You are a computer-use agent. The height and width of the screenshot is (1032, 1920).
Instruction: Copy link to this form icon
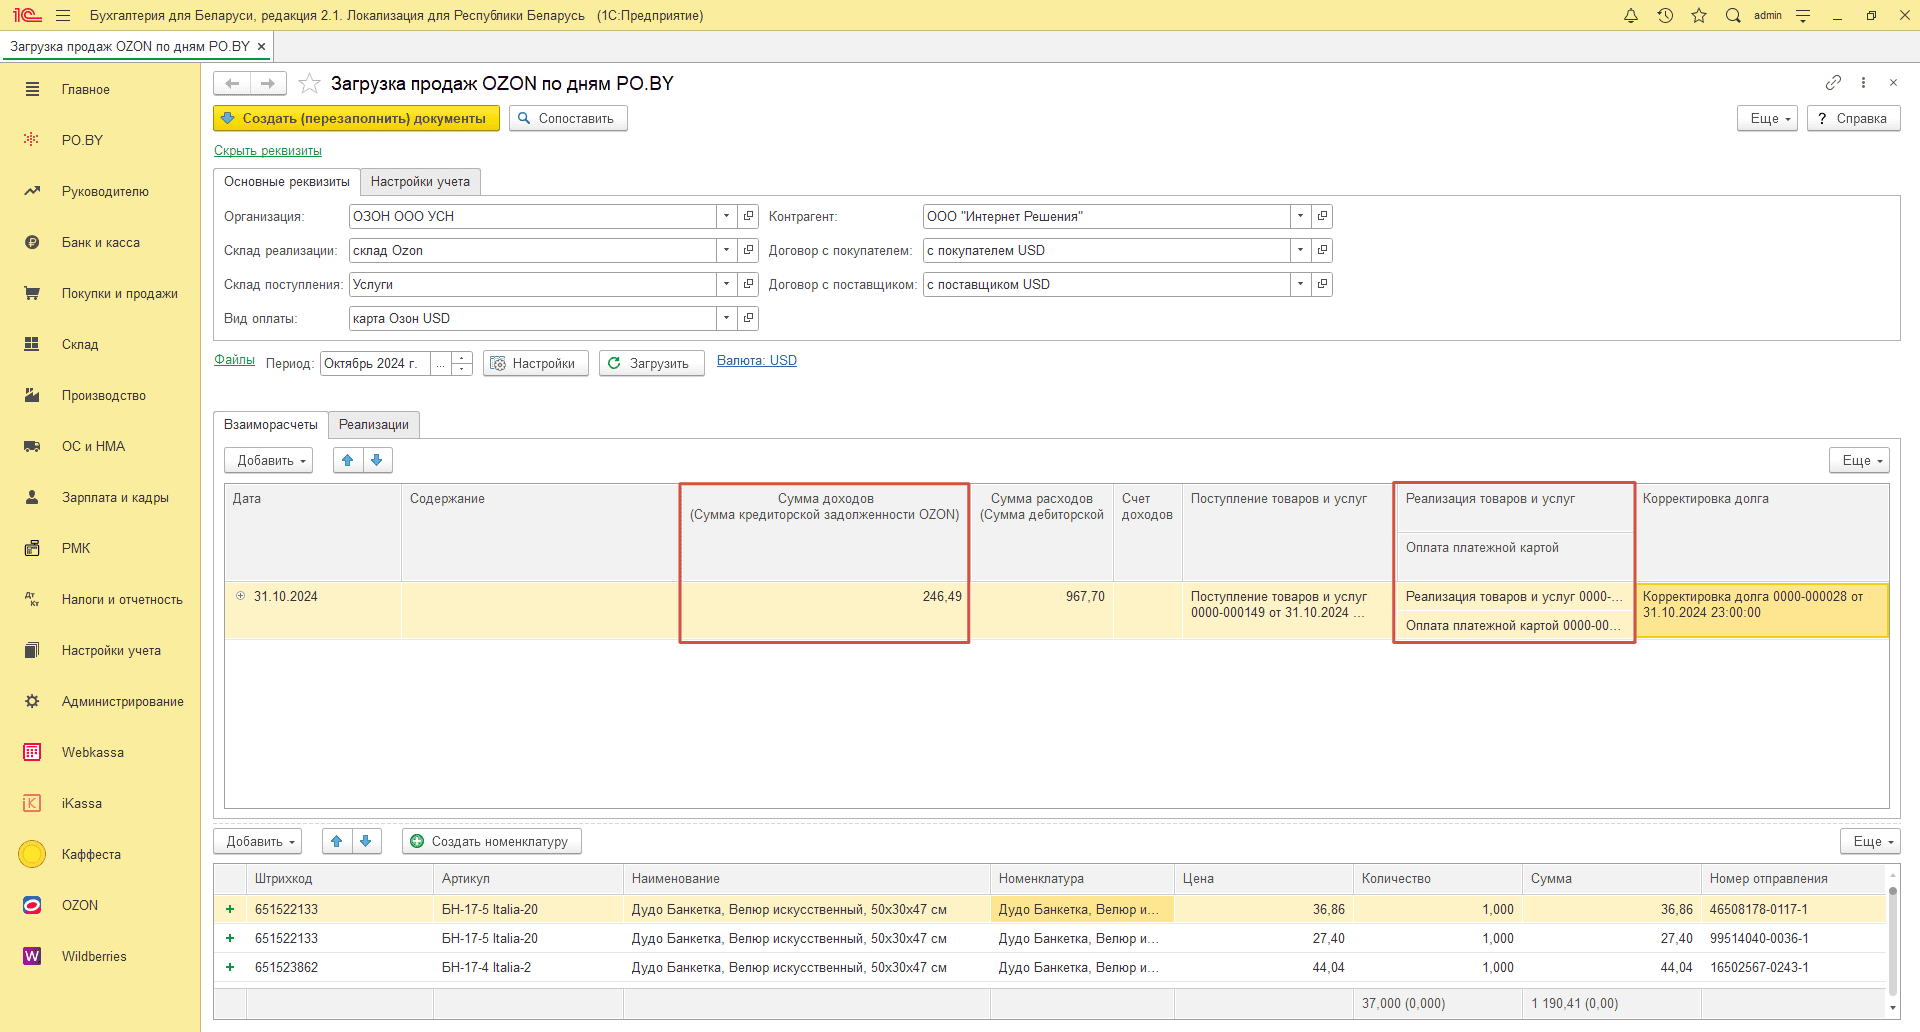coord(1833,83)
